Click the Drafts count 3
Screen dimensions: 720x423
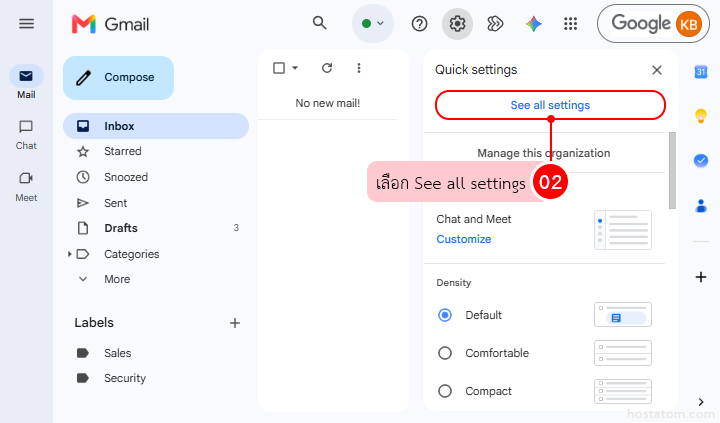[236, 228]
